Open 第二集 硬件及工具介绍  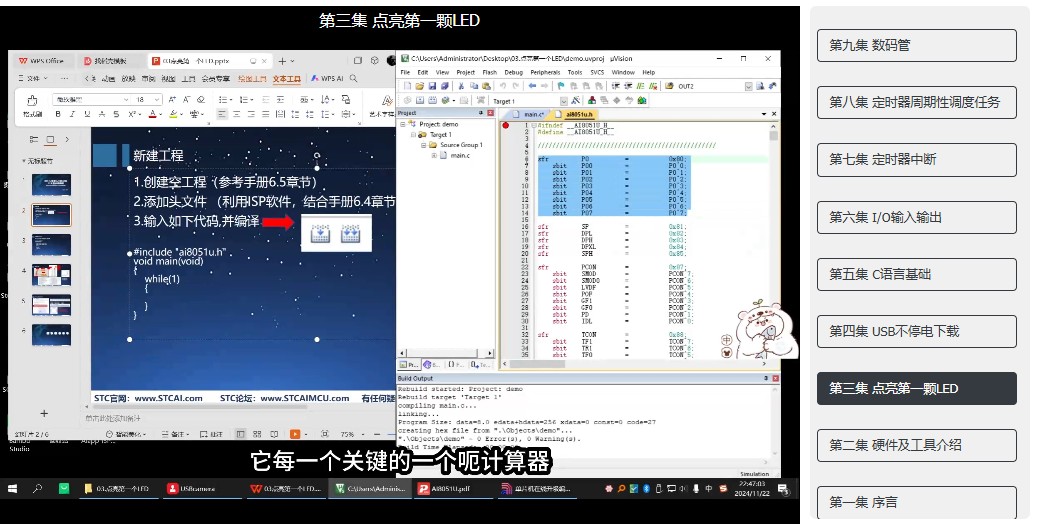click(916, 445)
